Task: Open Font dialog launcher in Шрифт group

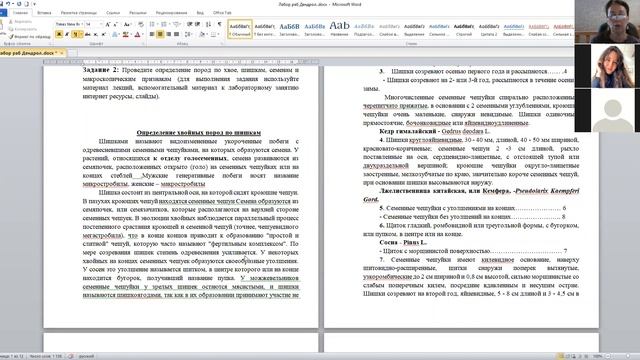Action: 143,44
